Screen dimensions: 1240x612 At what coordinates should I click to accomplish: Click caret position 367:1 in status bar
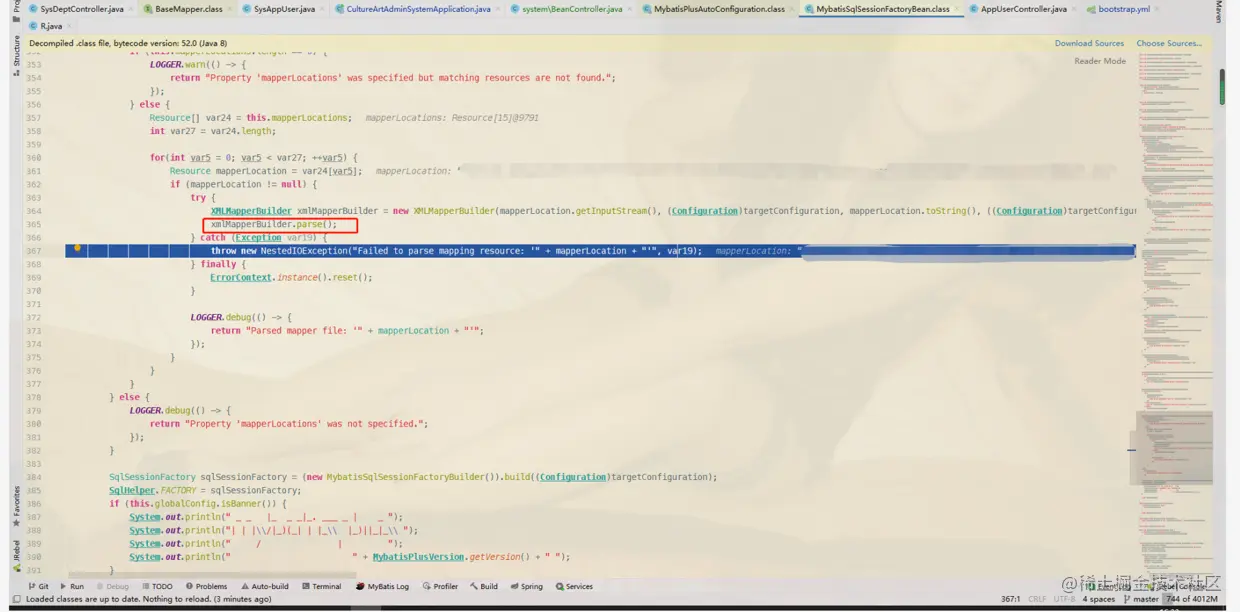(1010, 599)
